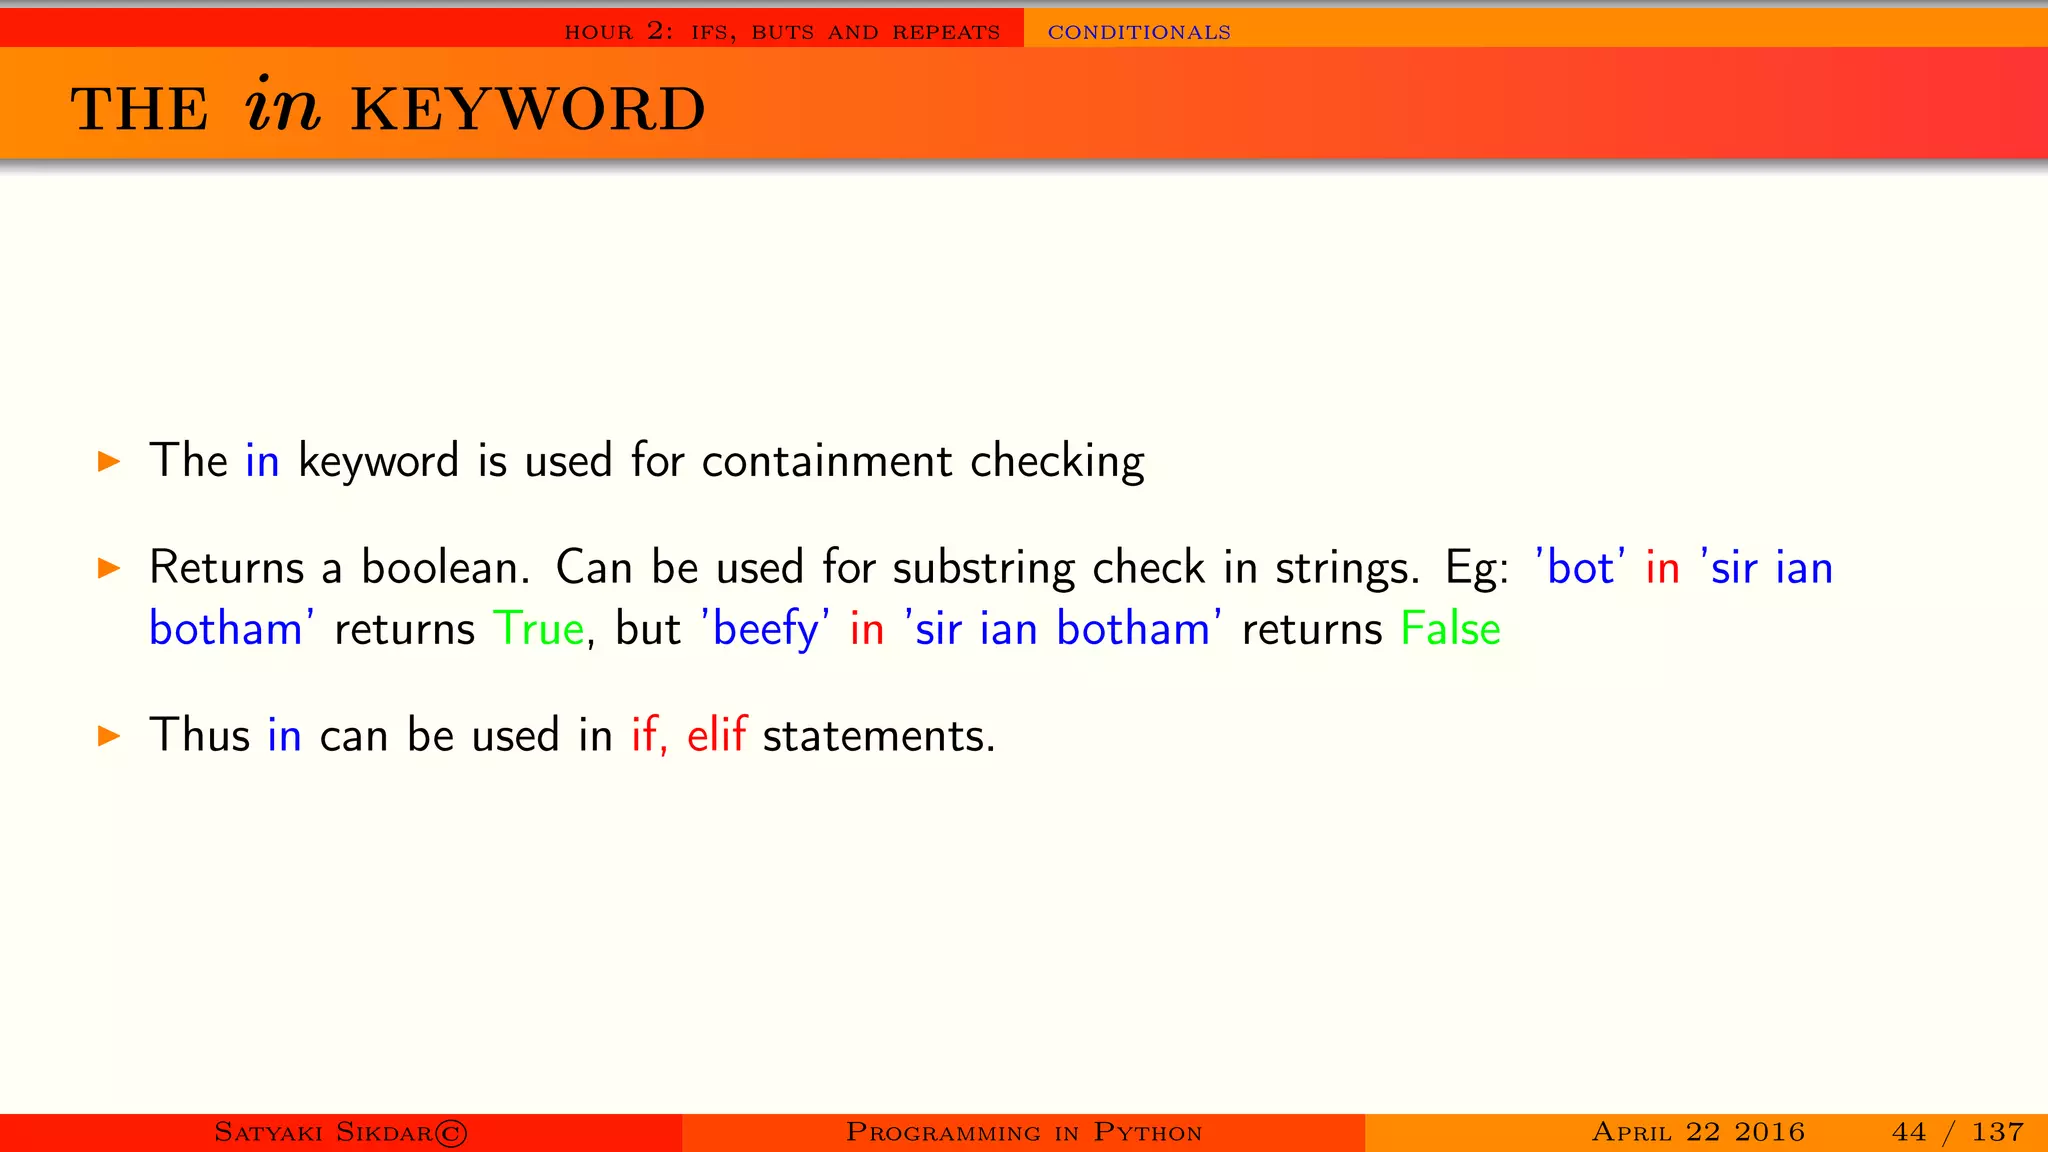The width and height of the screenshot is (2048, 1152).
Task: Click the third bullet arrow before 'Thus in can'
Action: click(x=109, y=736)
